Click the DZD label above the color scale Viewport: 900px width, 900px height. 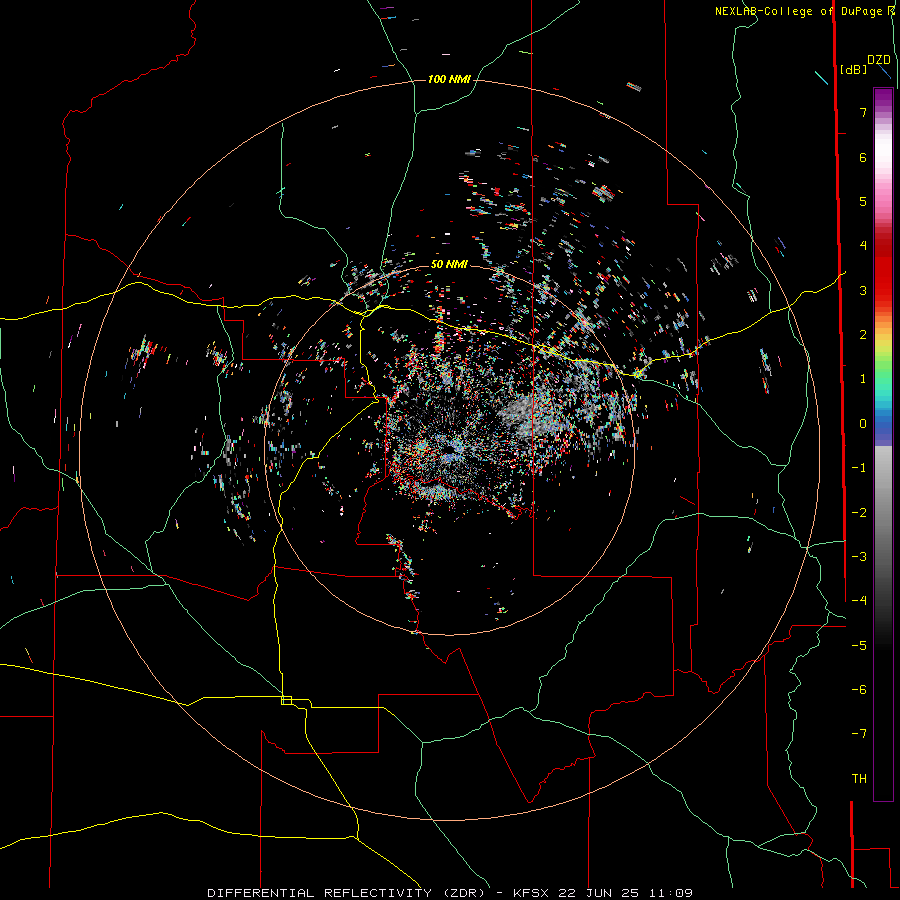point(879,59)
